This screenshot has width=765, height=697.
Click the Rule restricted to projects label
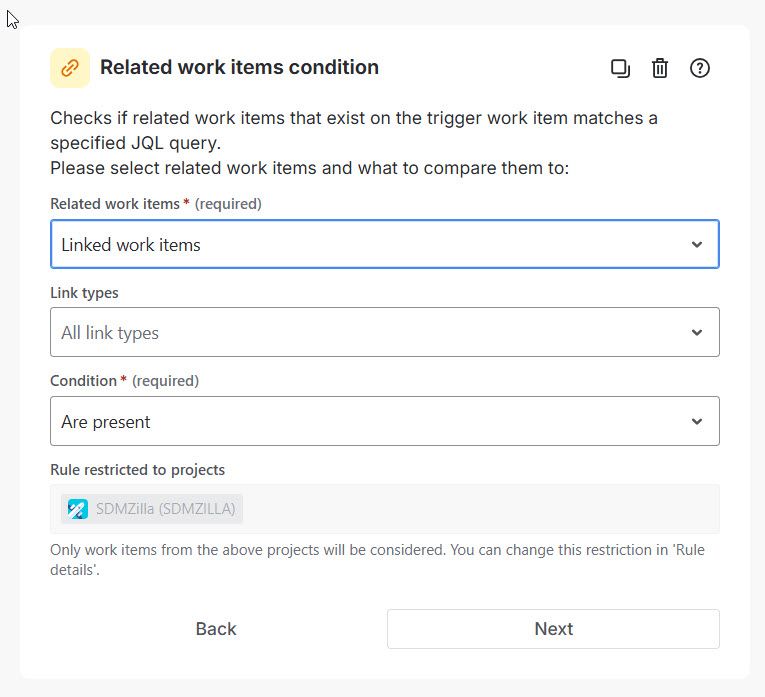138,469
